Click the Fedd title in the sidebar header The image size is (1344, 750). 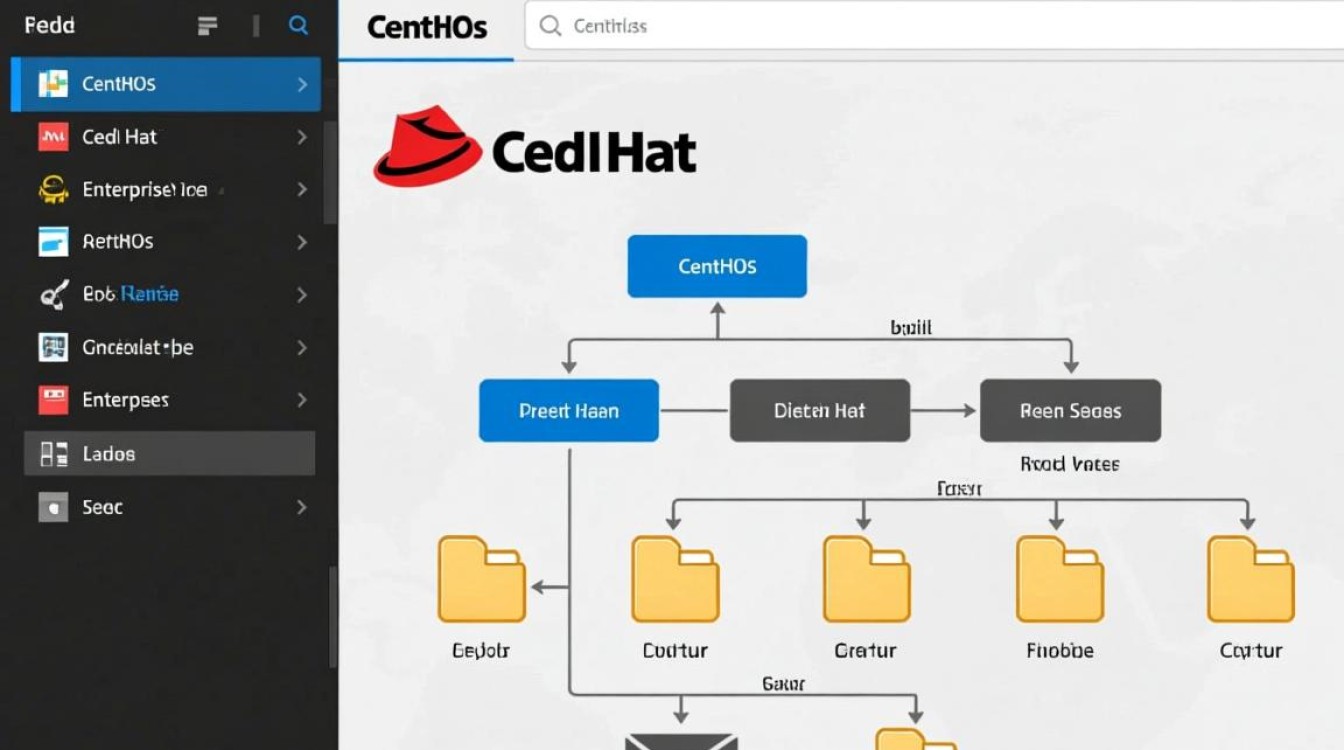49,25
